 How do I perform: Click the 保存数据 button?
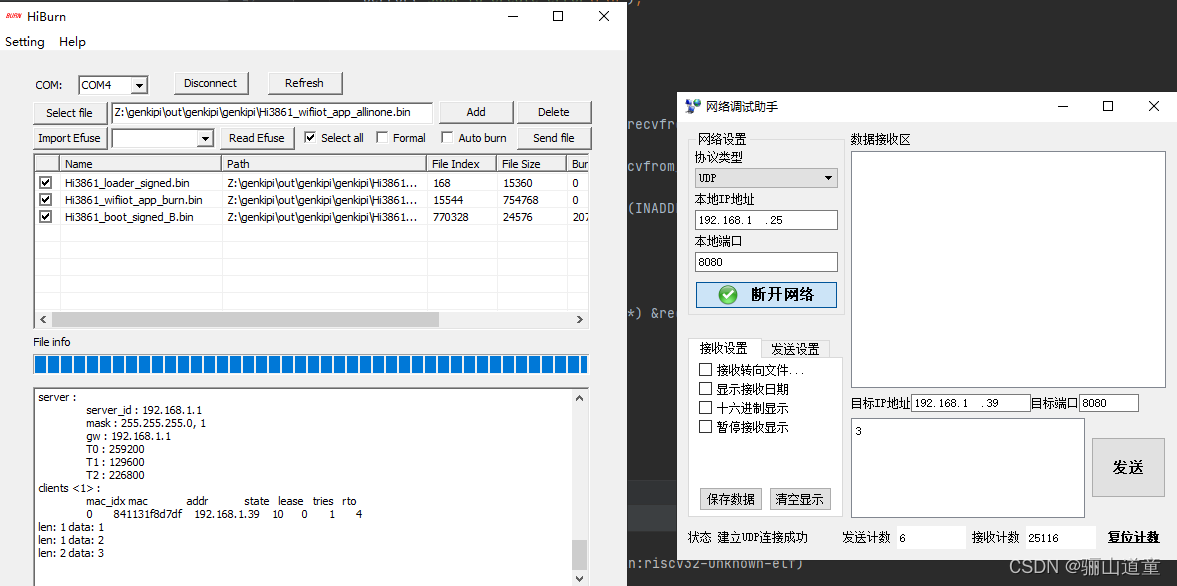[x=731, y=499]
